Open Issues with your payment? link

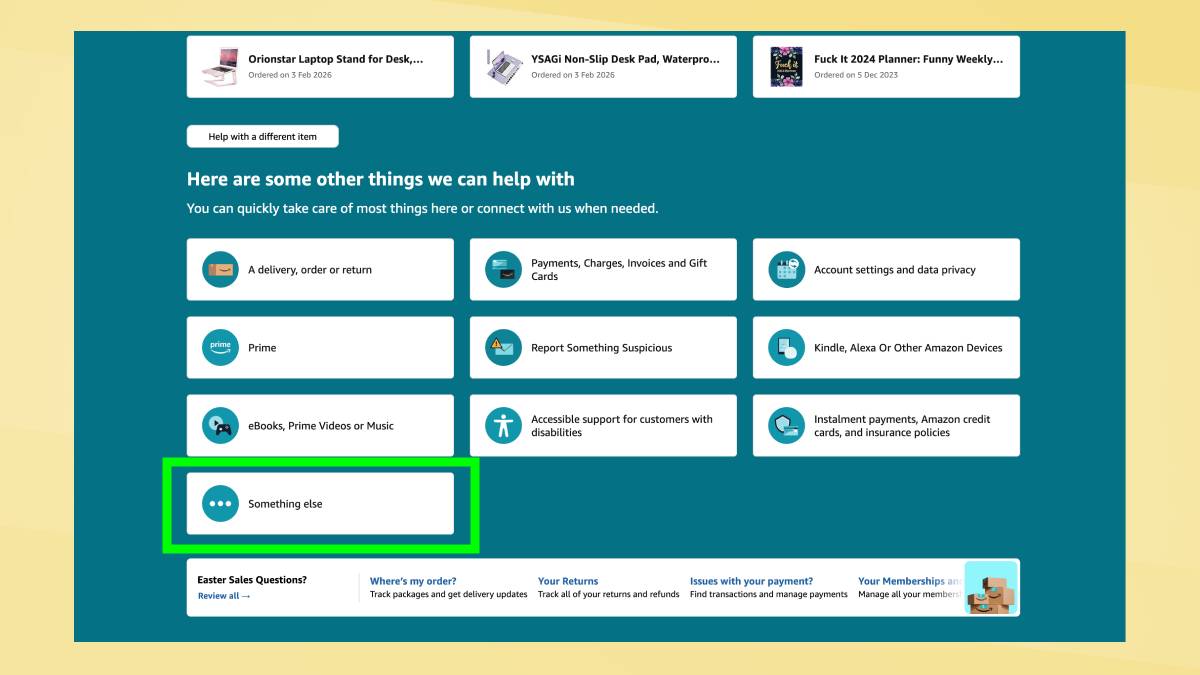coord(751,581)
